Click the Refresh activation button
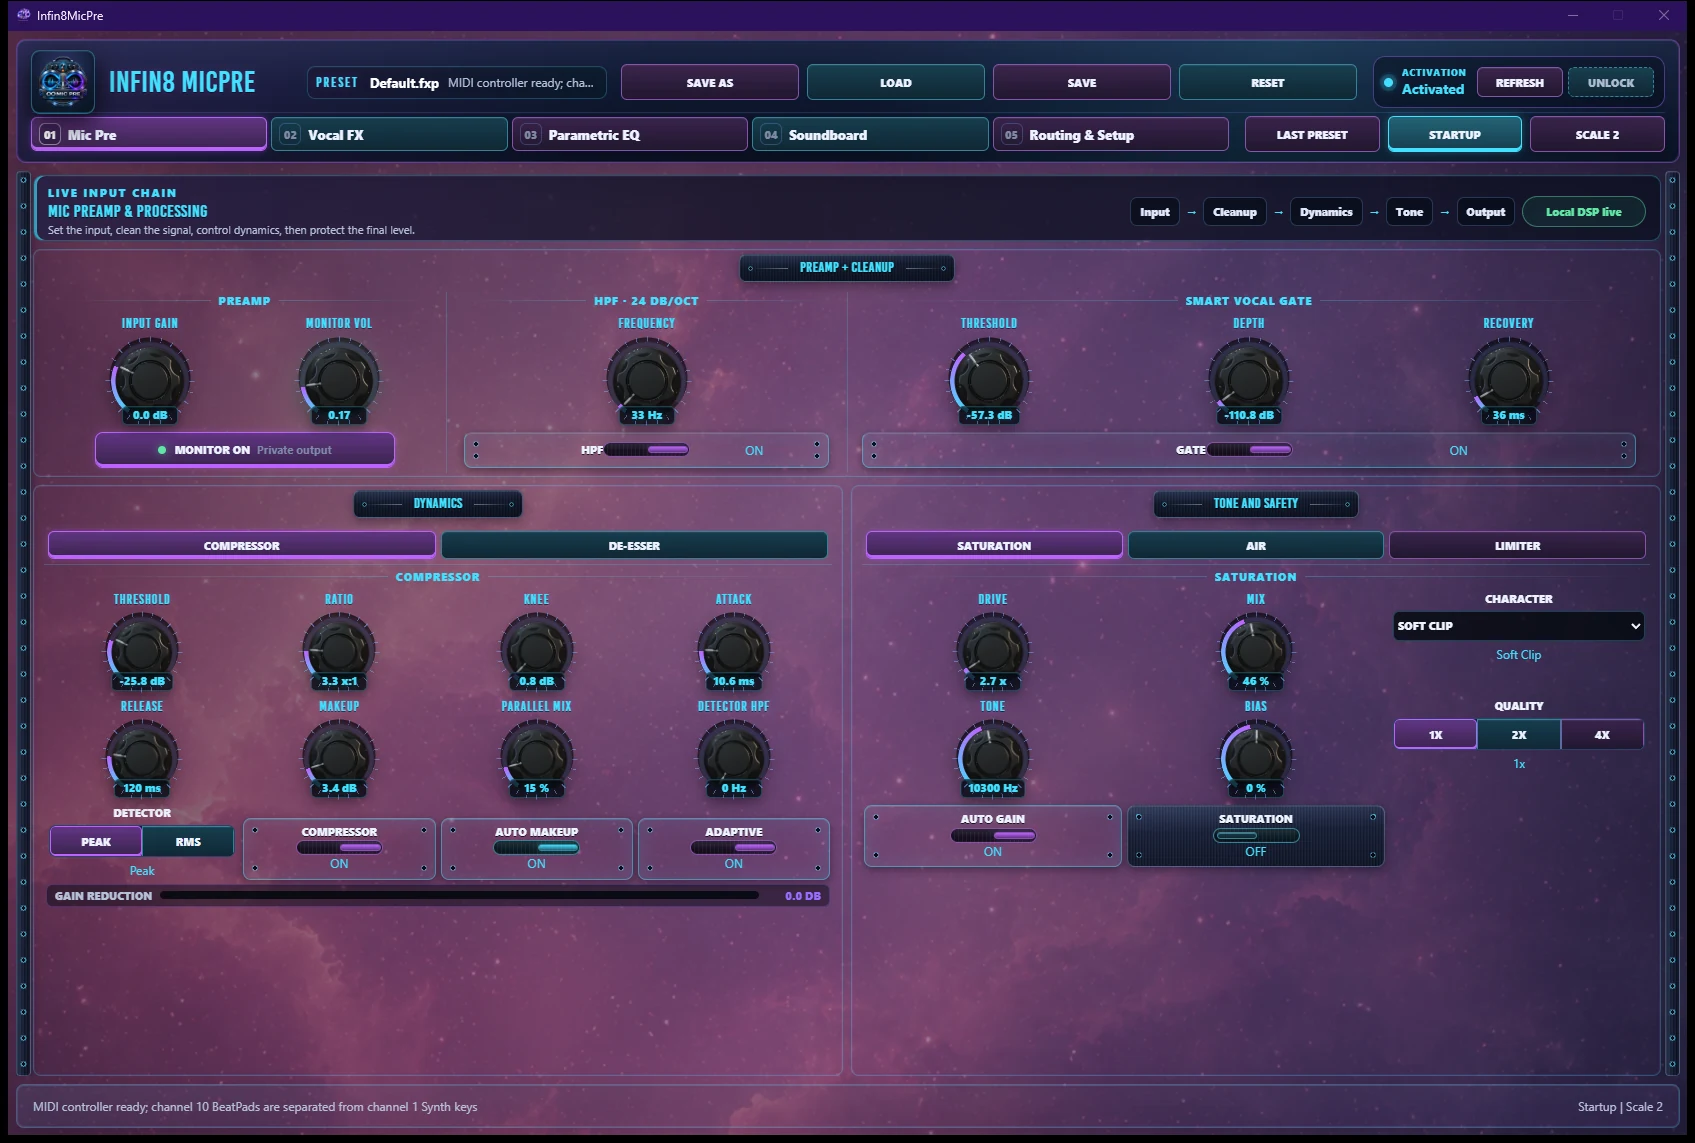Screen dimensions: 1695x1143 click(1519, 82)
